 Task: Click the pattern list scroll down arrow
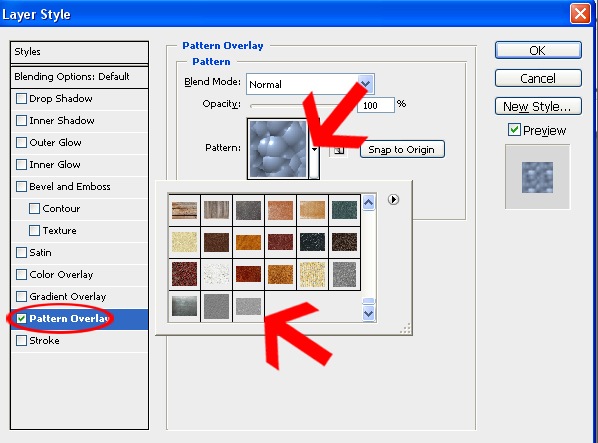(x=368, y=314)
